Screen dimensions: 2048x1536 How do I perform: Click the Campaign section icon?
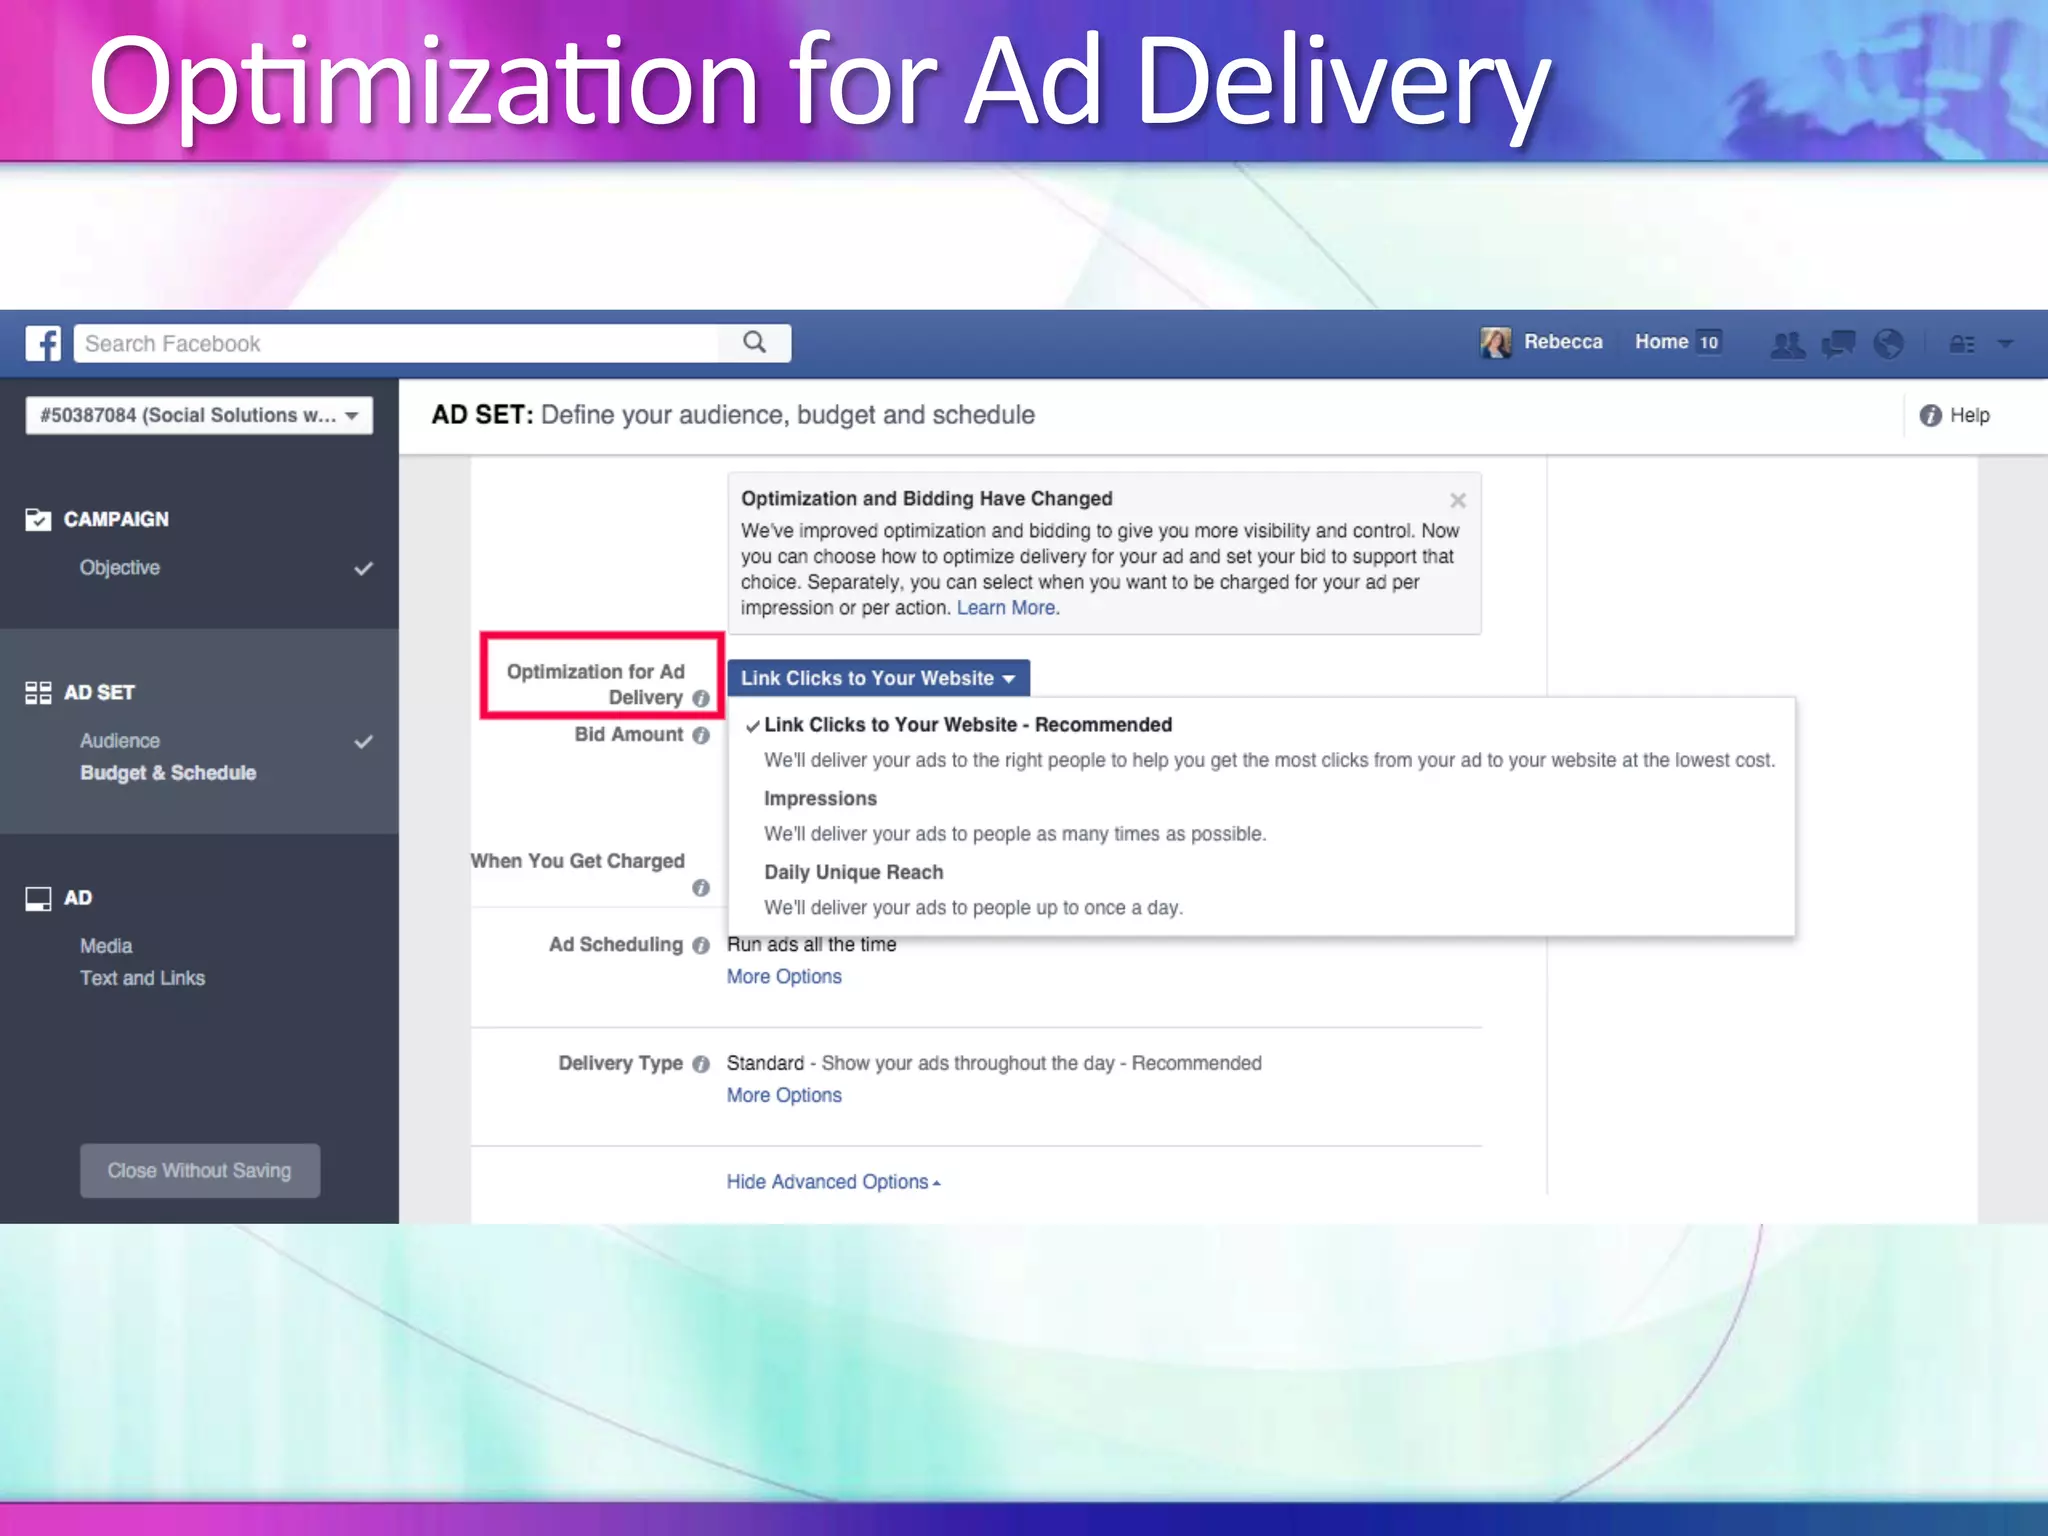click(x=38, y=519)
